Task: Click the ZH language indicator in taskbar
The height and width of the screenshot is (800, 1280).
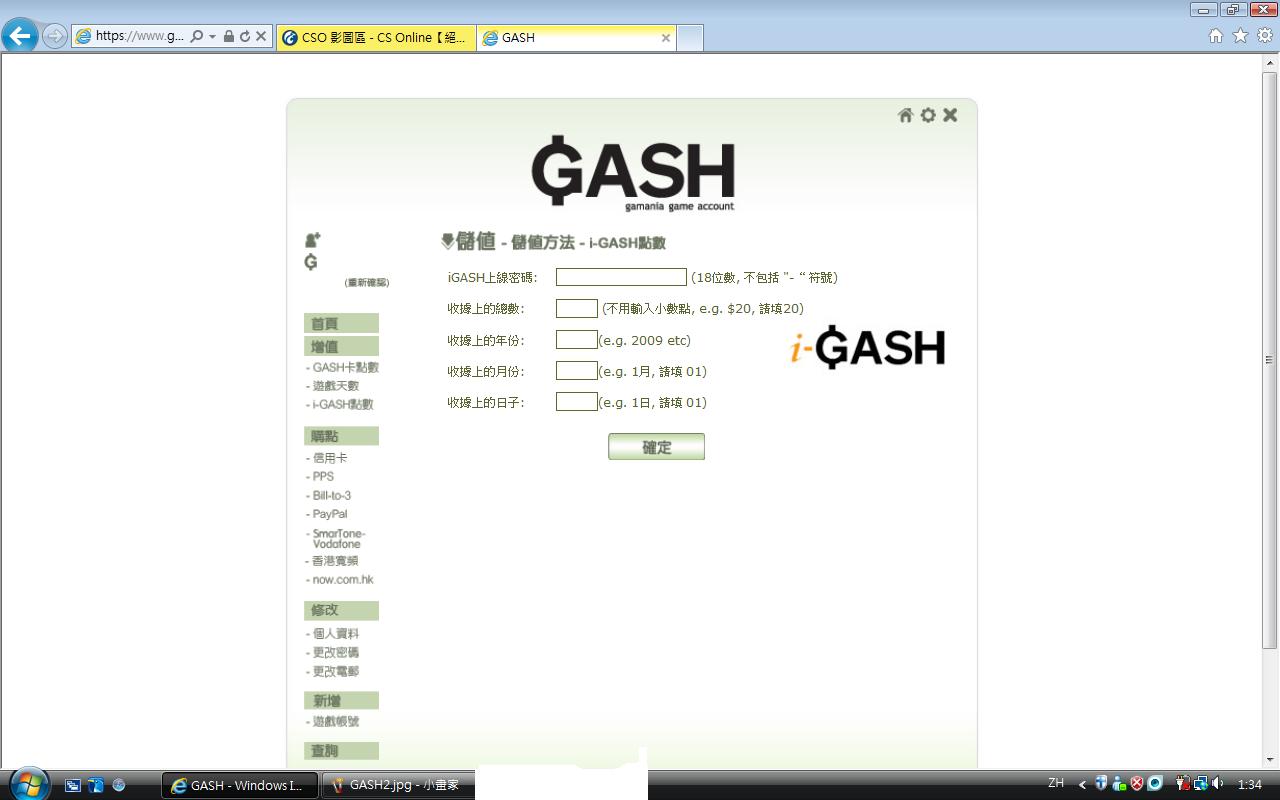Action: [x=1056, y=783]
